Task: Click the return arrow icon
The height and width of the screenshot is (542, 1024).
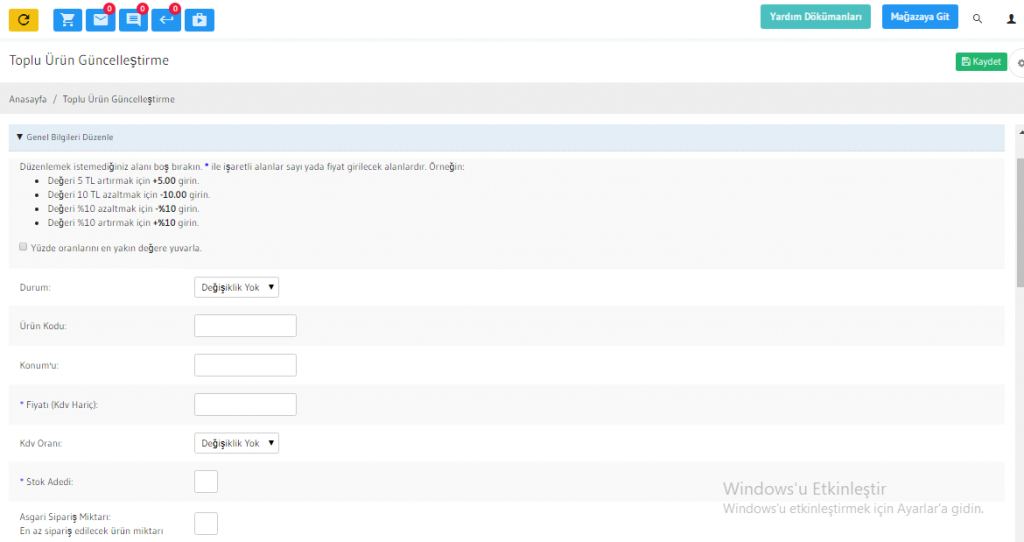Action: pos(166,19)
